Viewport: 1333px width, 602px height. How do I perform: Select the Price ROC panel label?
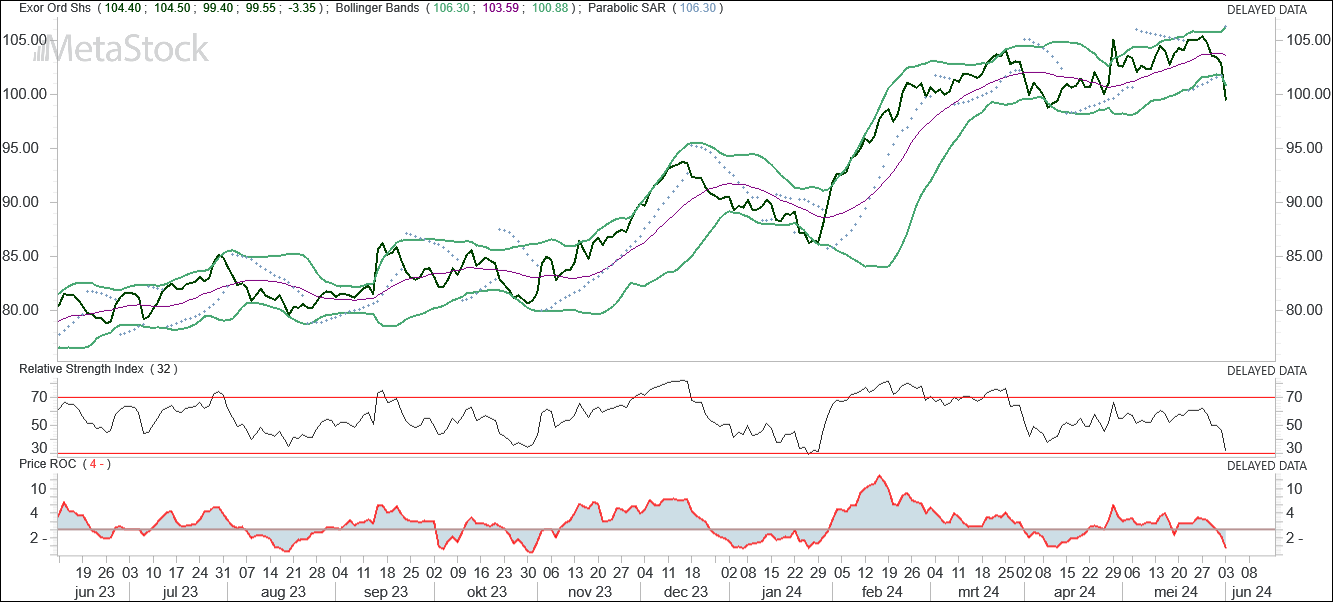(50, 464)
